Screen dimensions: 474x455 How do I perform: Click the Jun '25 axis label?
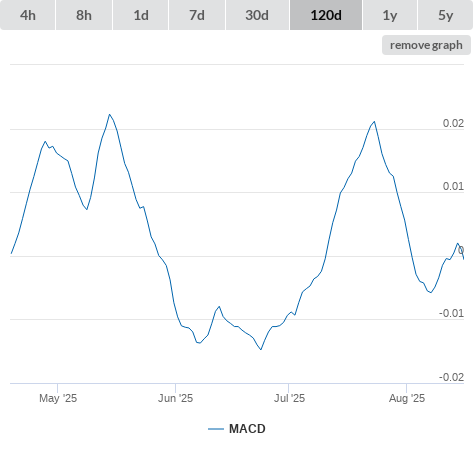point(175,398)
